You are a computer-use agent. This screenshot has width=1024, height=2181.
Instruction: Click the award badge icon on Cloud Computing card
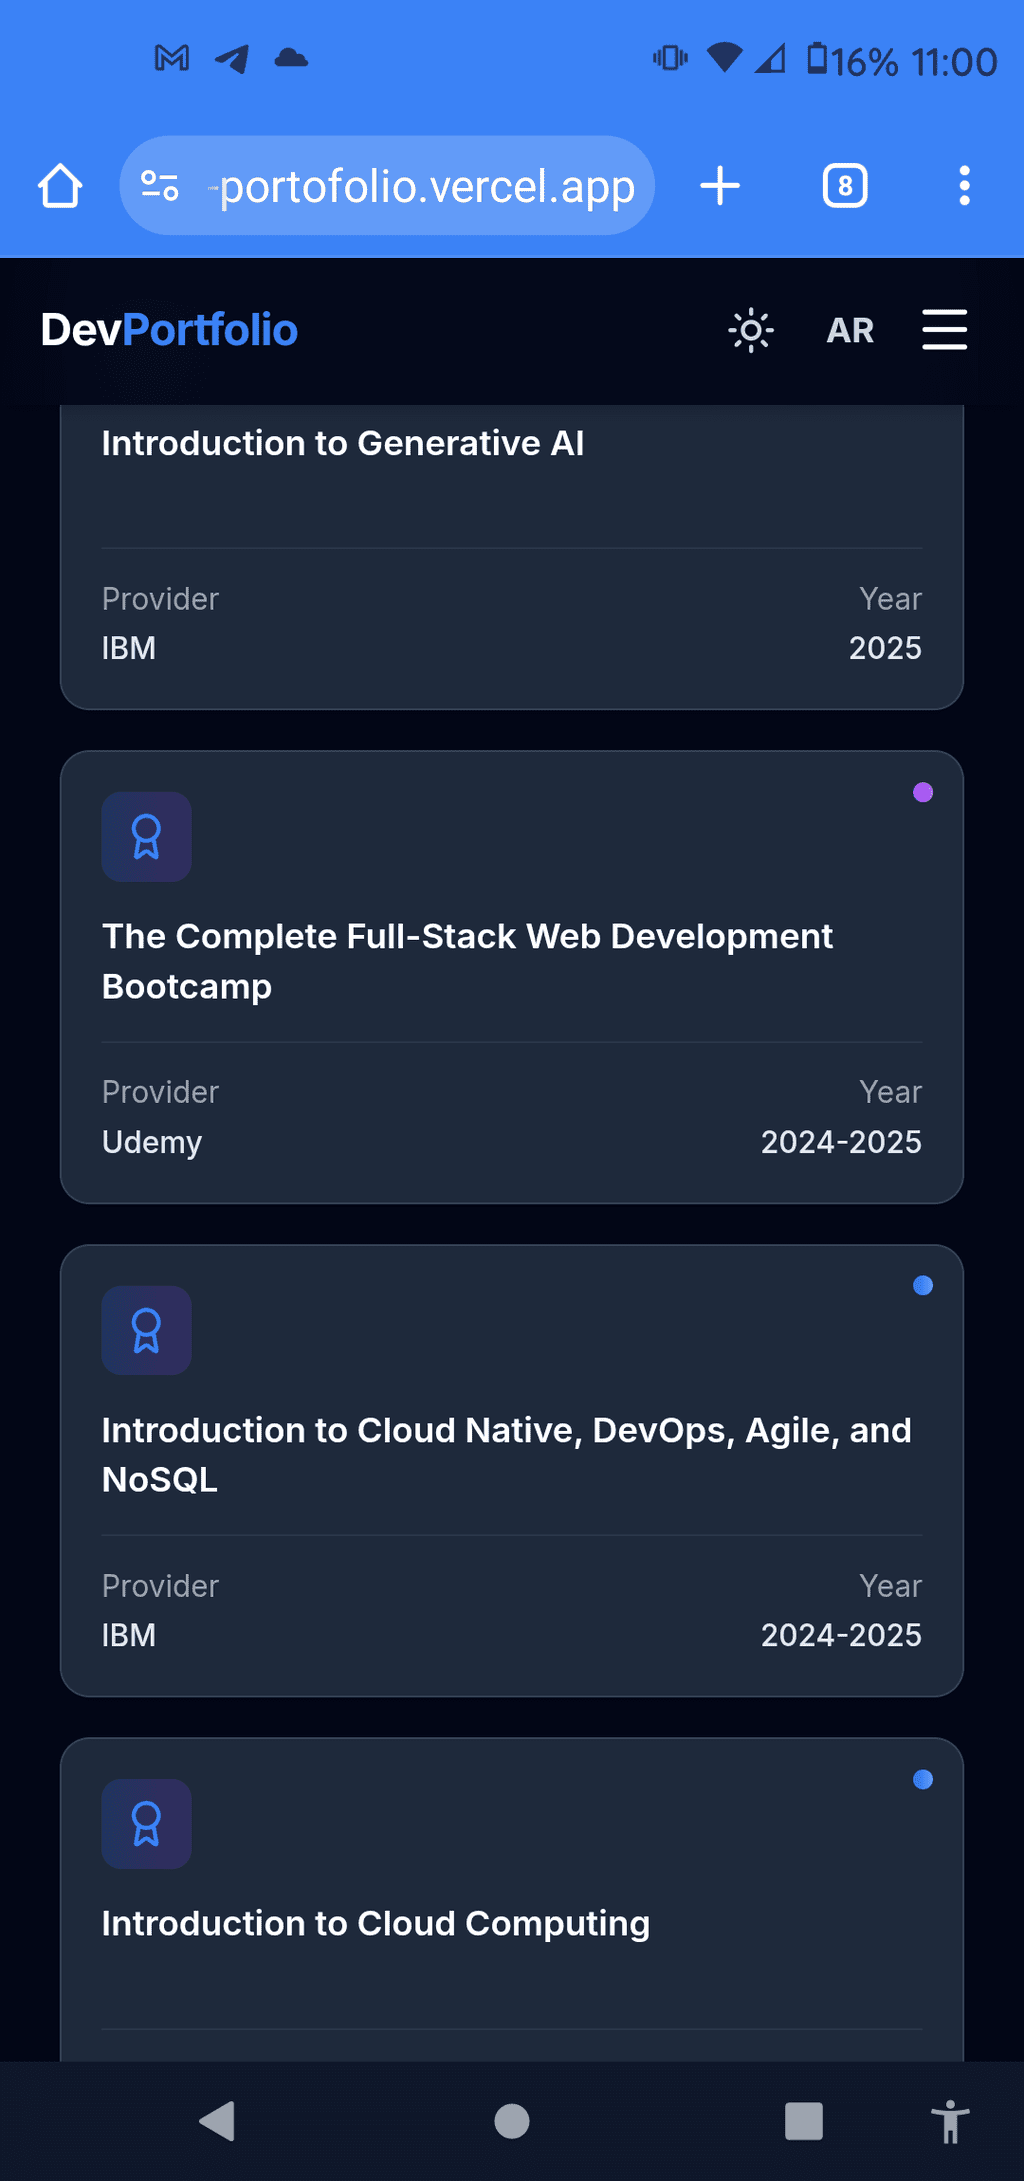pos(146,1824)
